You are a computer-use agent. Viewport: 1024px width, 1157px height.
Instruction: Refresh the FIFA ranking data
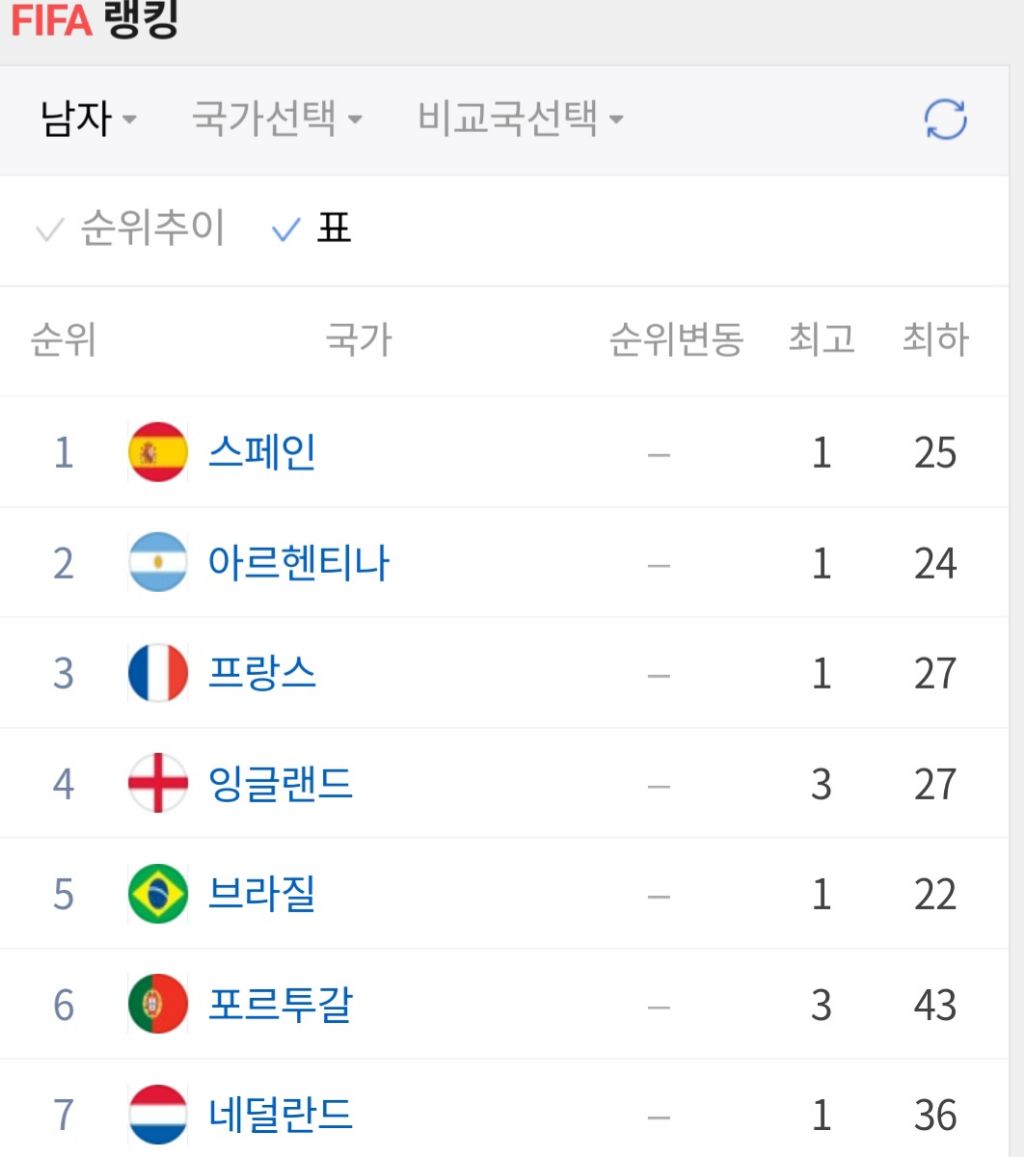pos(944,117)
